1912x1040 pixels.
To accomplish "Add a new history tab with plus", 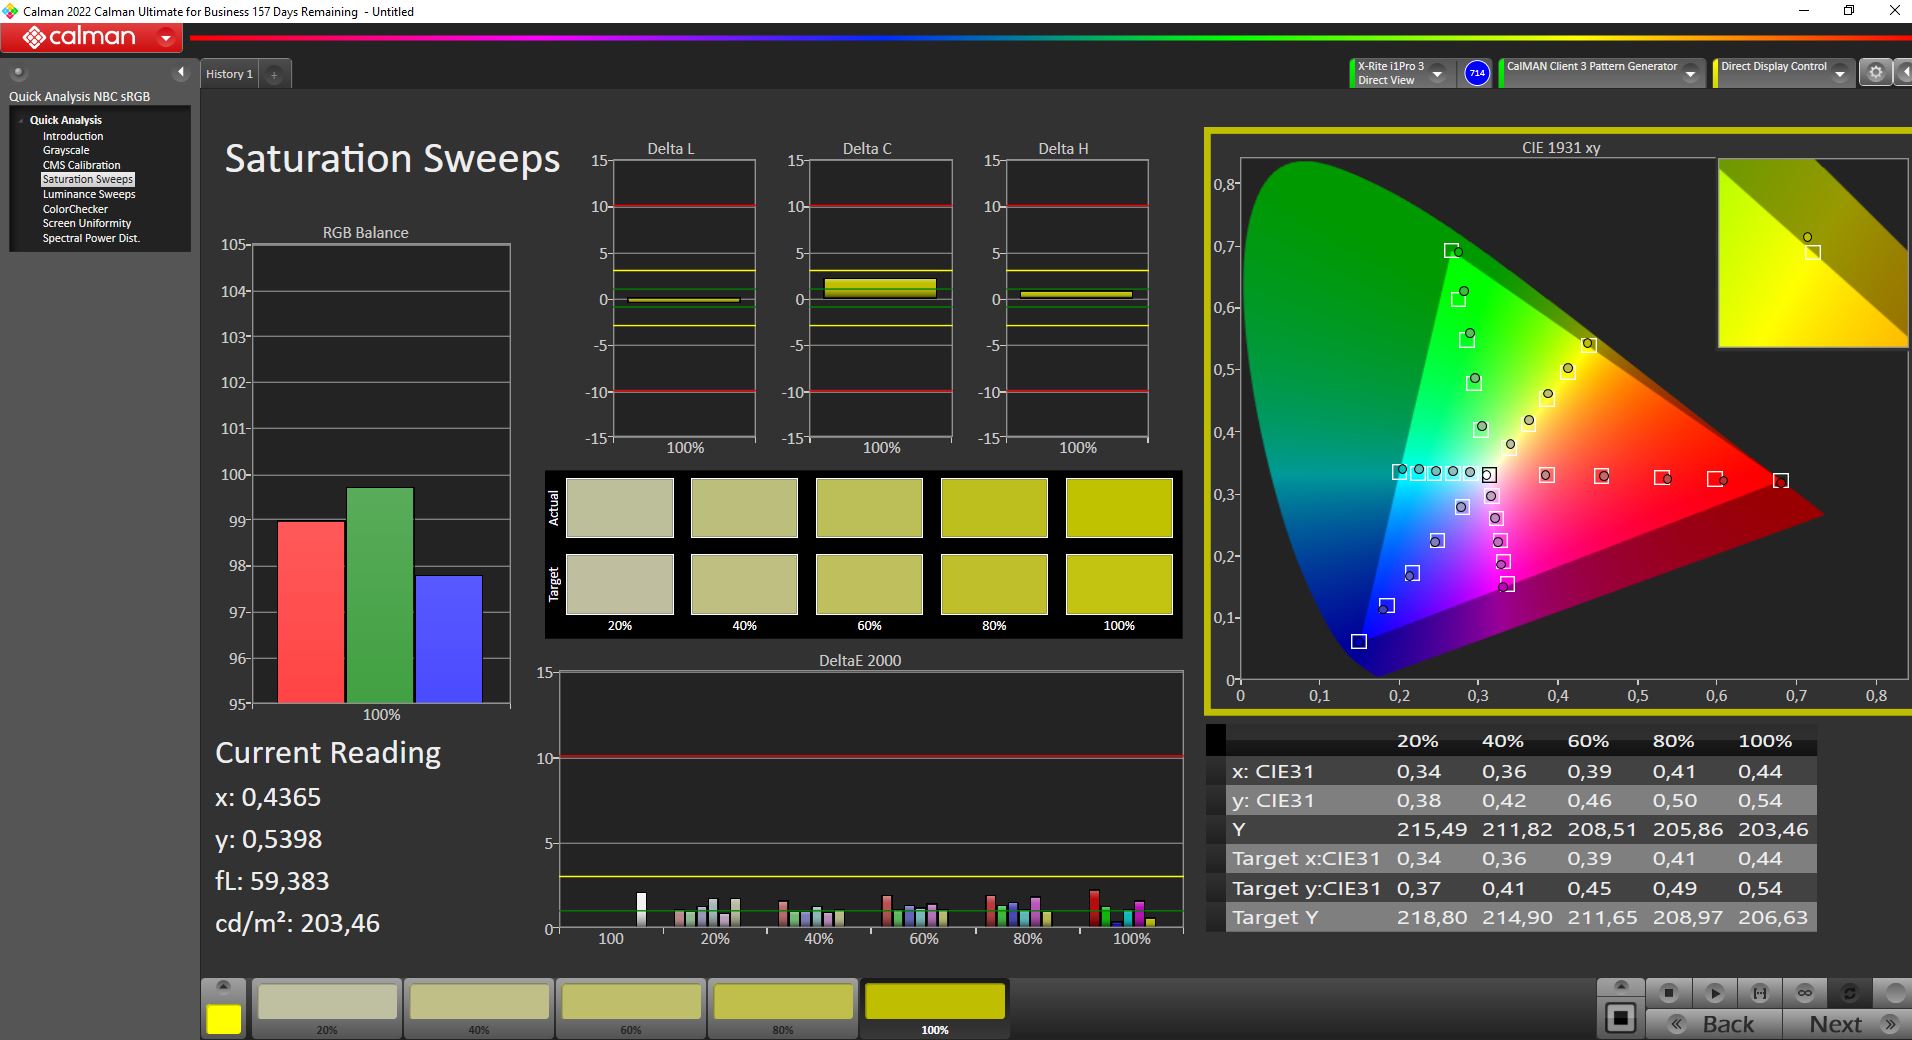I will pos(274,74).
